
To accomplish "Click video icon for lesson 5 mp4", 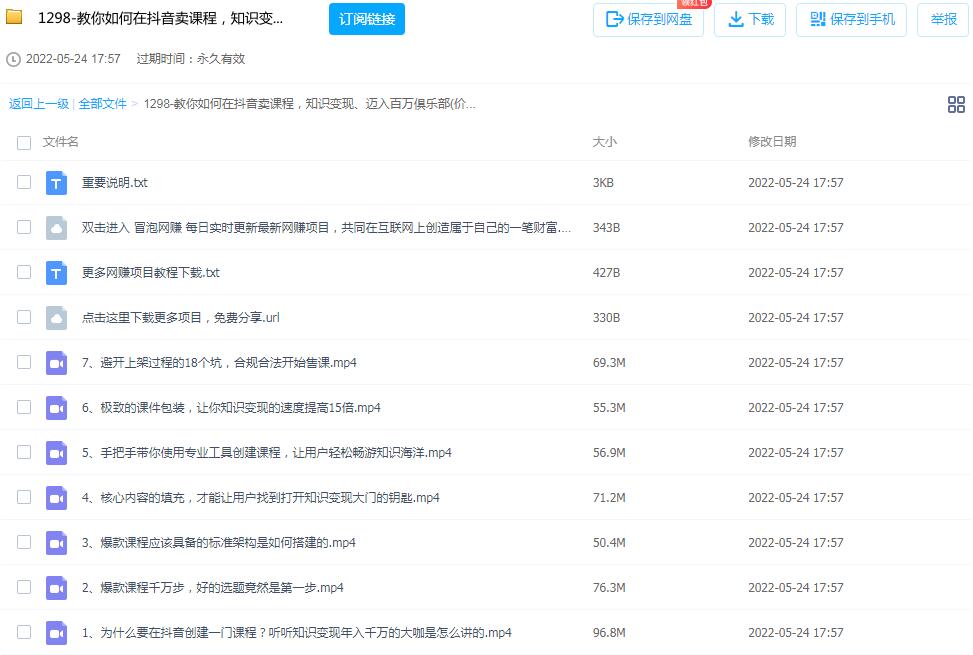I will 56,453.
